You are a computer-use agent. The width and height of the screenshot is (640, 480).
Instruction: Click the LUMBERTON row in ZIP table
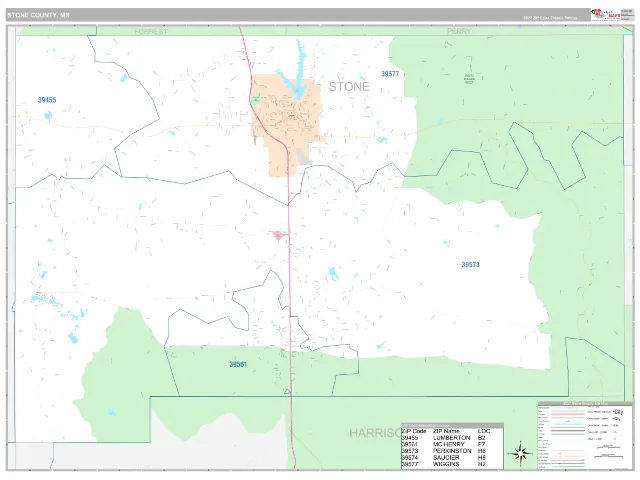pos(452,438)
